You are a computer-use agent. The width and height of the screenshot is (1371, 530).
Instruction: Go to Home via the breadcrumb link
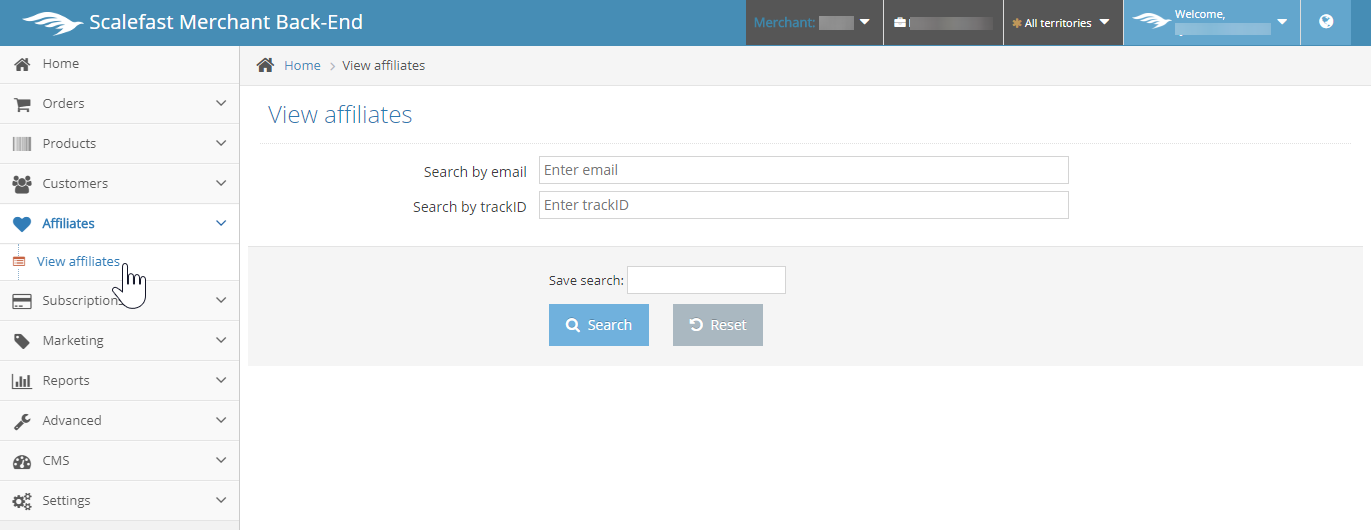(302, 66)
